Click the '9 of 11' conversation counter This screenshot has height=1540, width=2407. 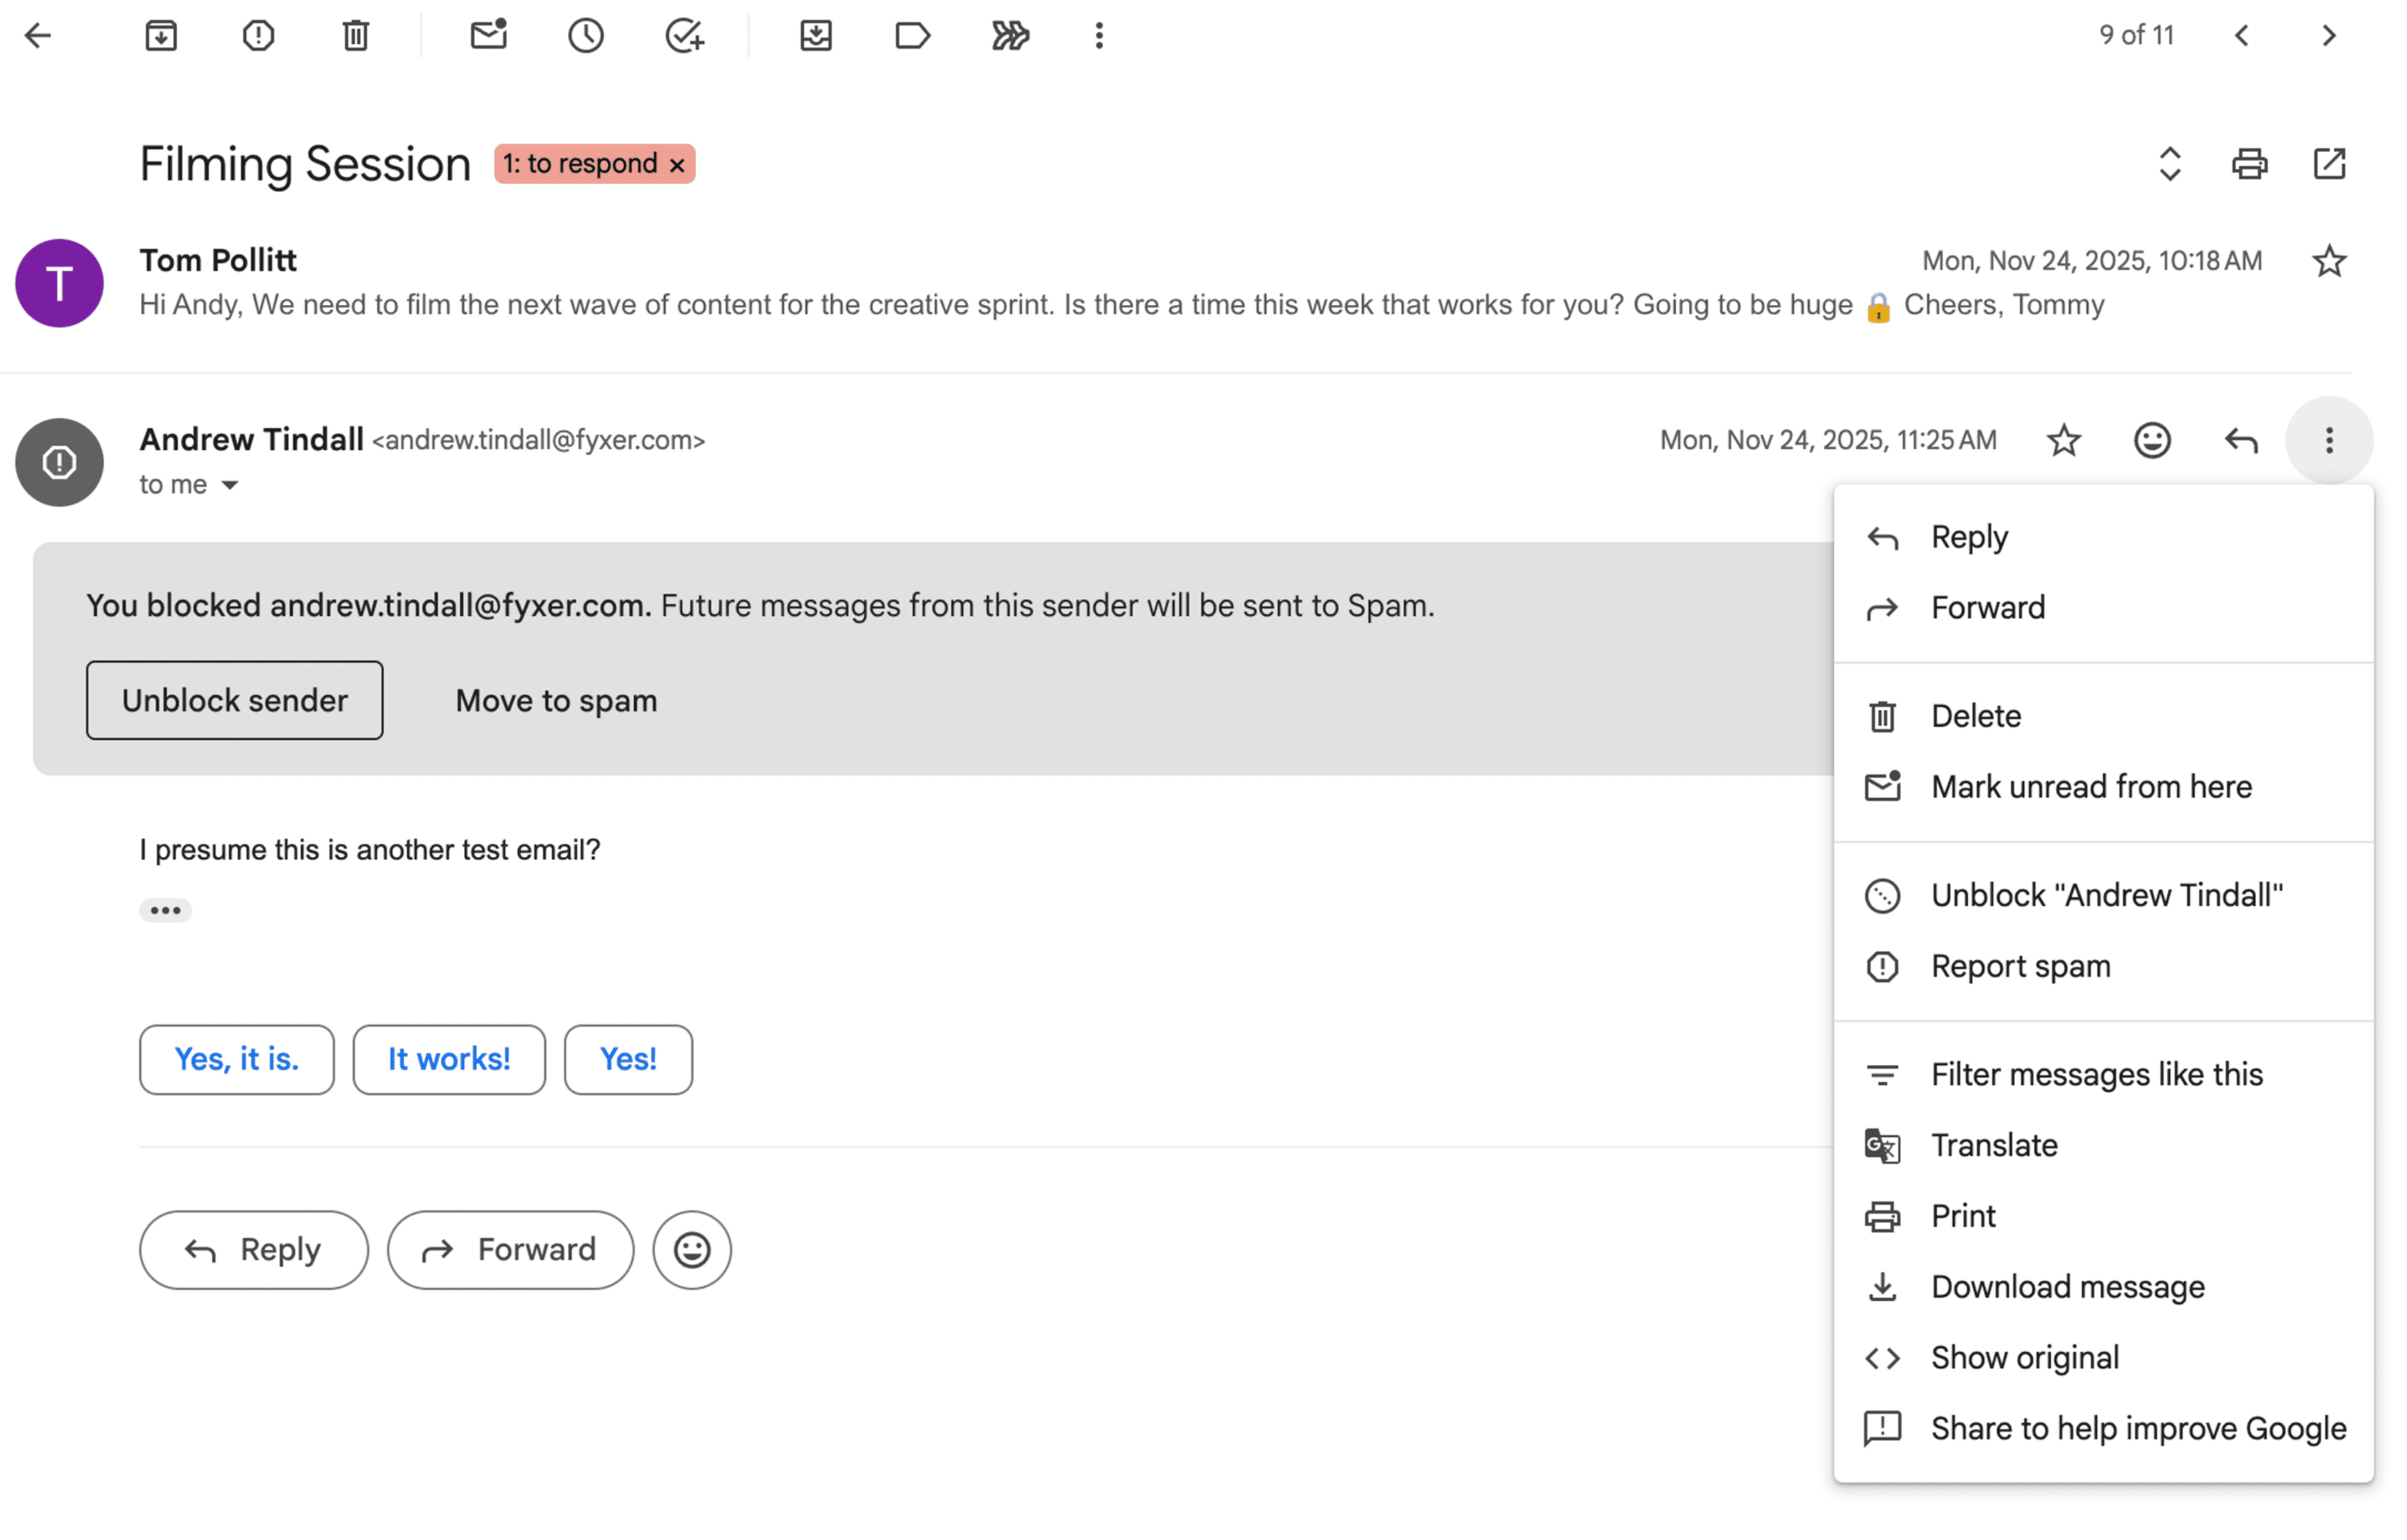(2136, 36)
